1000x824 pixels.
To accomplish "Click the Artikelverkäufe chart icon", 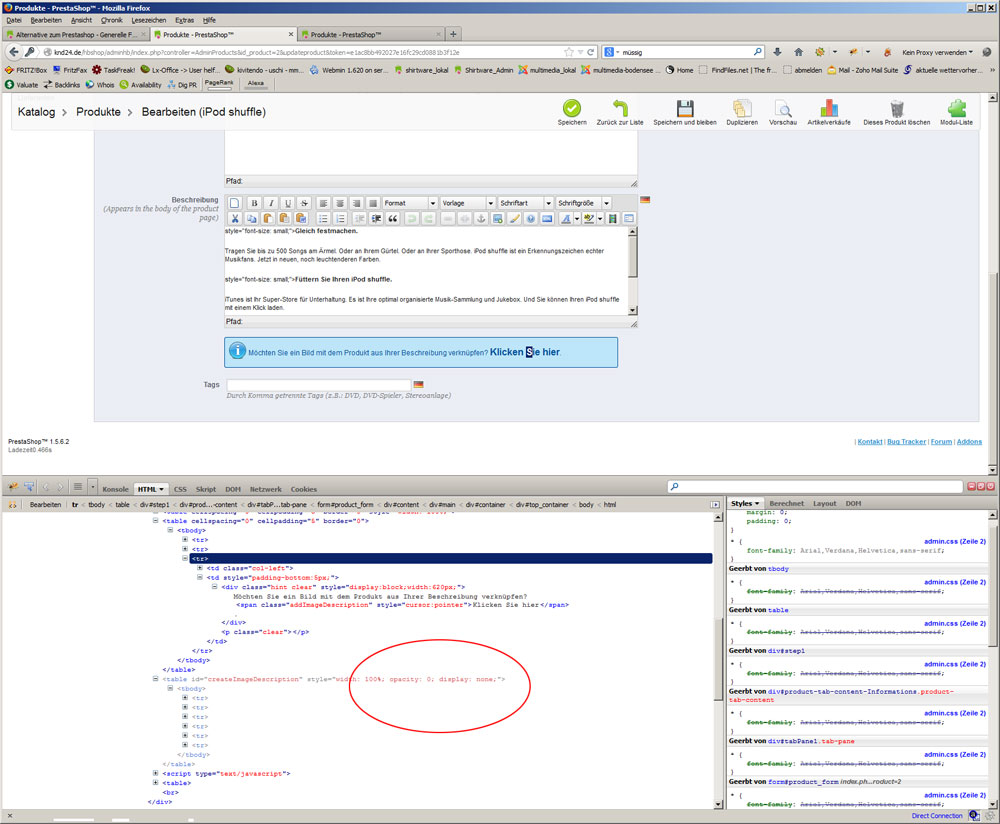I will click(x=829, y=108).
